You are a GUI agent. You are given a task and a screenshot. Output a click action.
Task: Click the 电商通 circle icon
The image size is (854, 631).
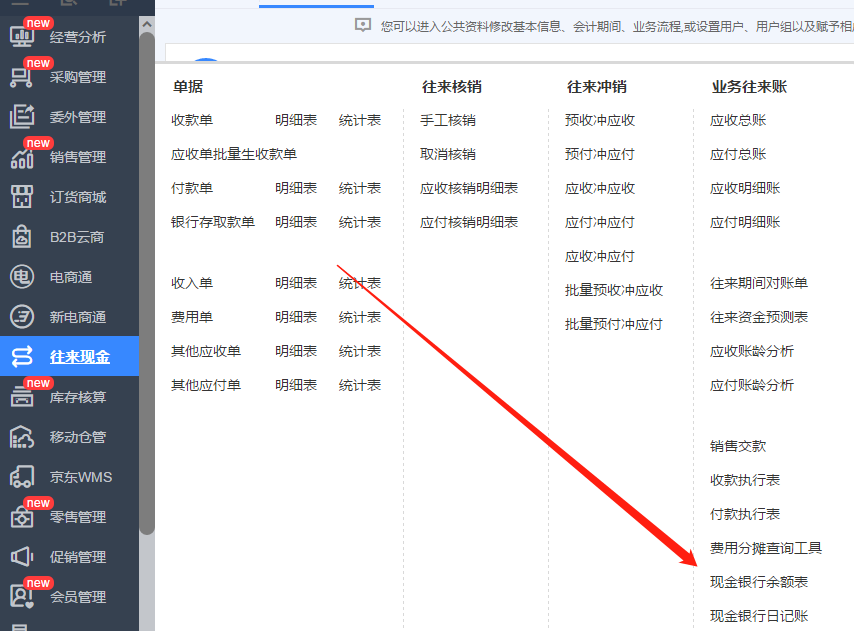(22, 277)
